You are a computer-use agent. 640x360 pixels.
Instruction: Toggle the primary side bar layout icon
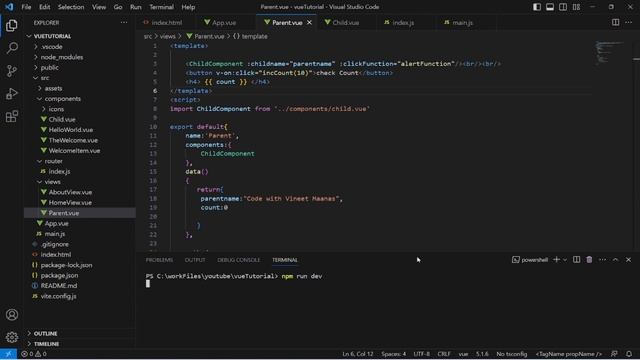pos(537,7)
